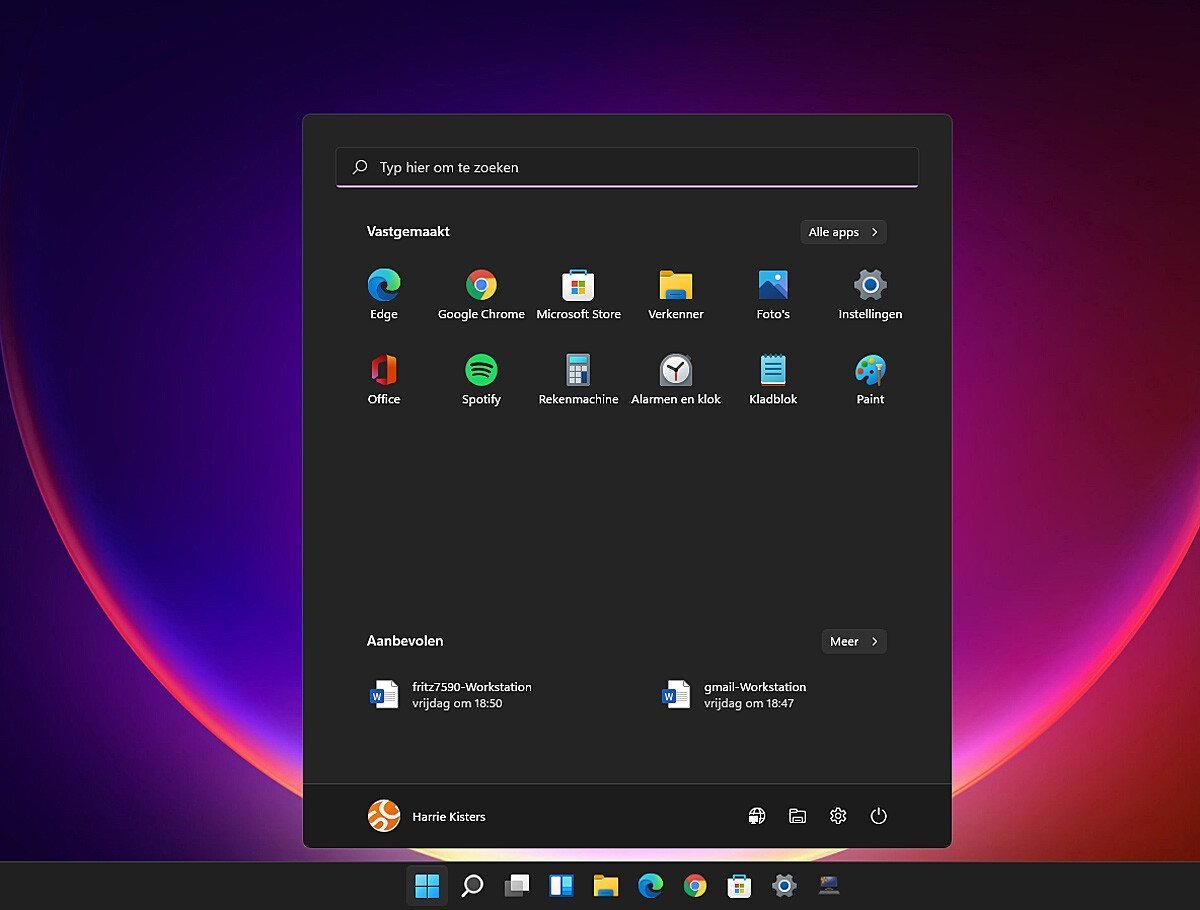Open Alarmen en klok app
The image size is (1200, 910).
(x=676, y=380)
